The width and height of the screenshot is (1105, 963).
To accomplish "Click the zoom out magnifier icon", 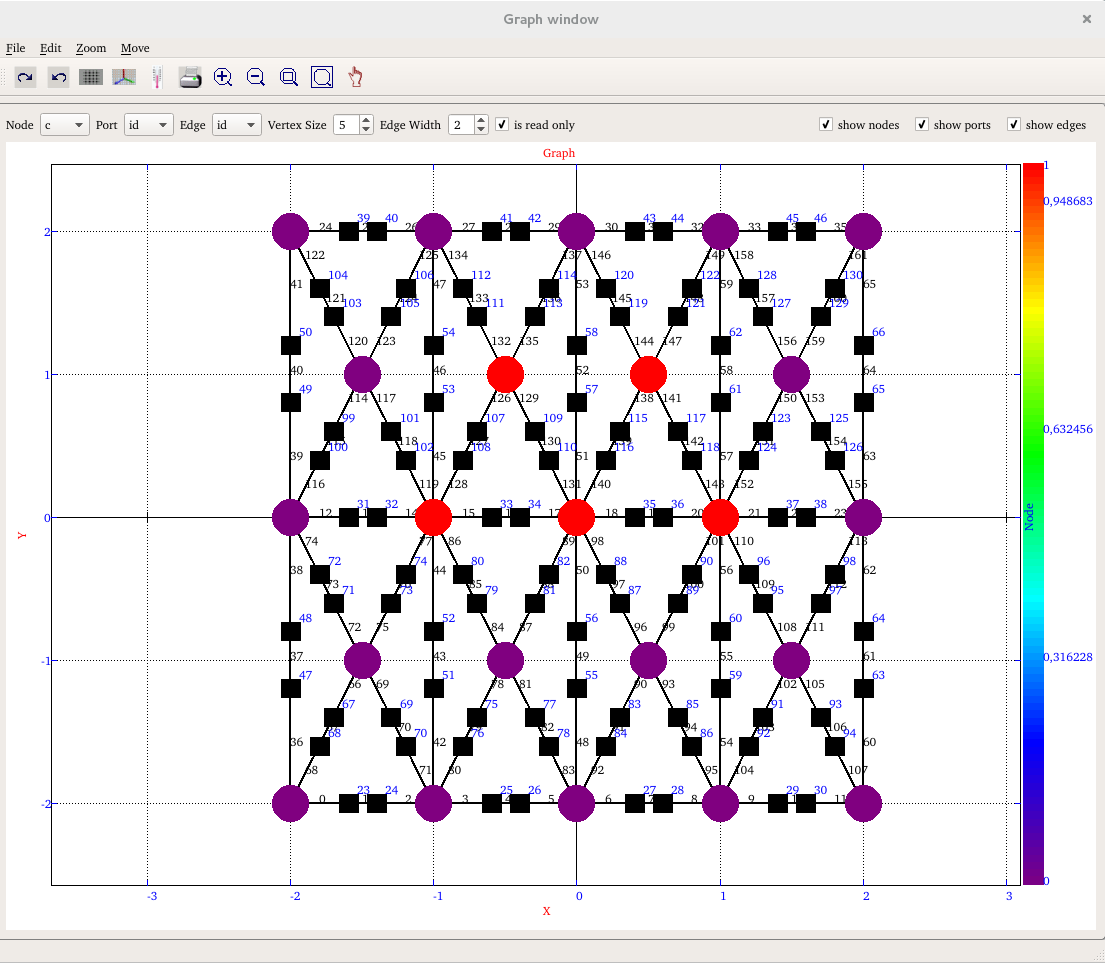I will click(256, 77).
